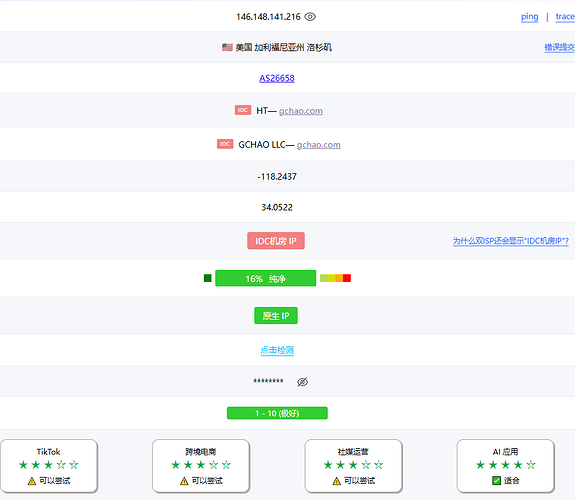This screenshot has height=500, width=575.
Task: Open the AS26658 link
Action: [x=277, y=78]
